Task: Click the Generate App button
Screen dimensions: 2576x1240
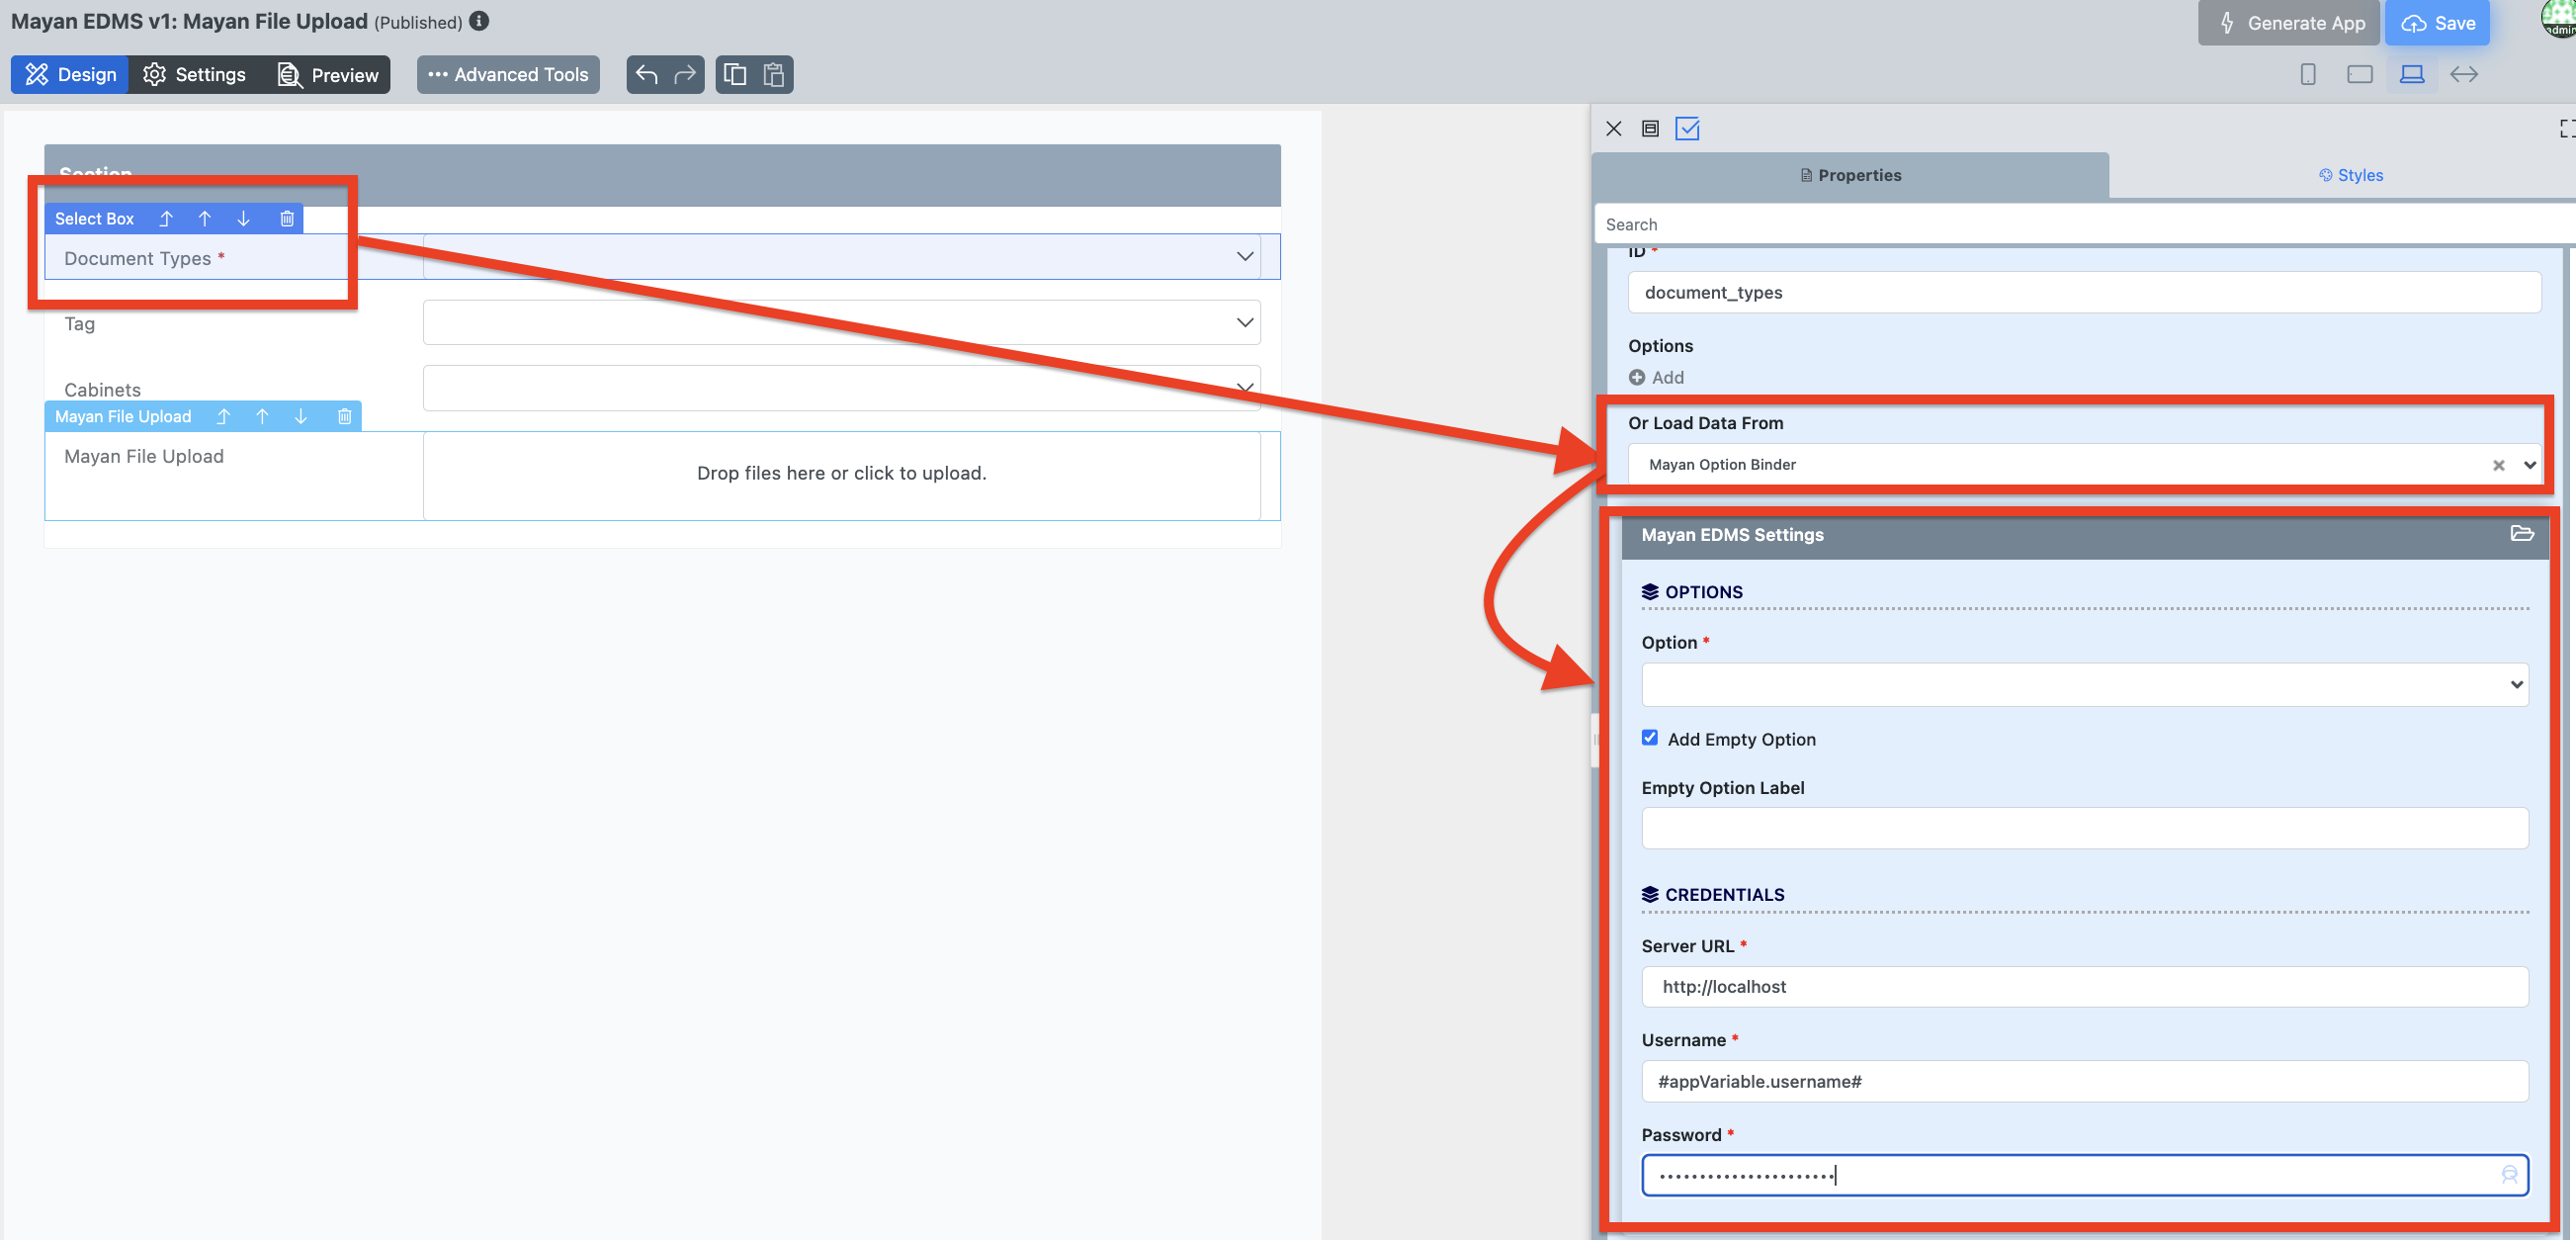Action: (2290, 23)
